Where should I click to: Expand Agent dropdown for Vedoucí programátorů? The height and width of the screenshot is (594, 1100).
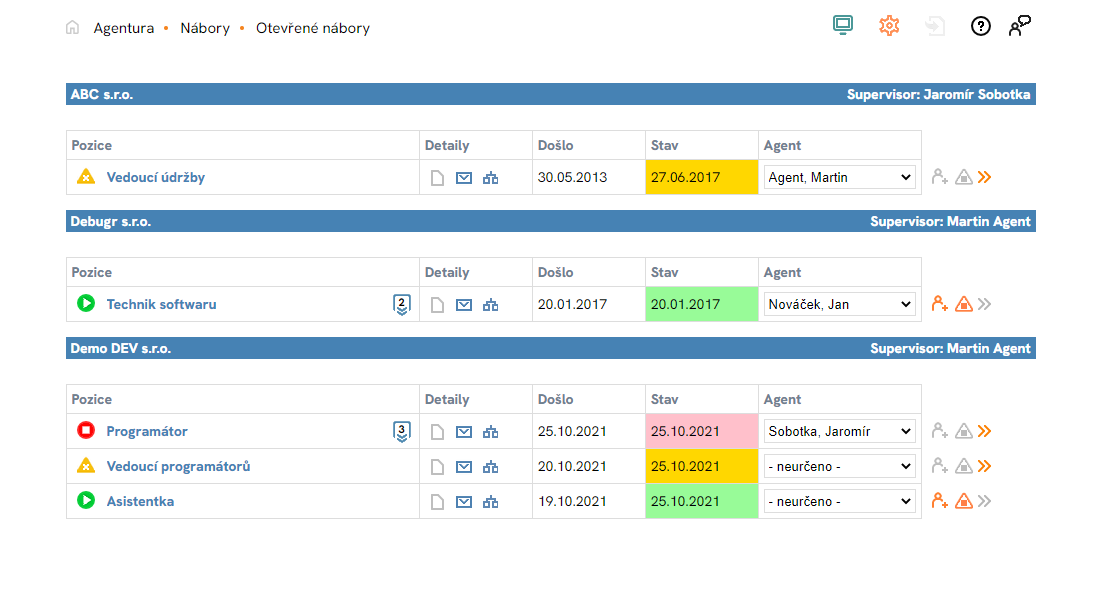pyautogui.click(x=839, y=466)
